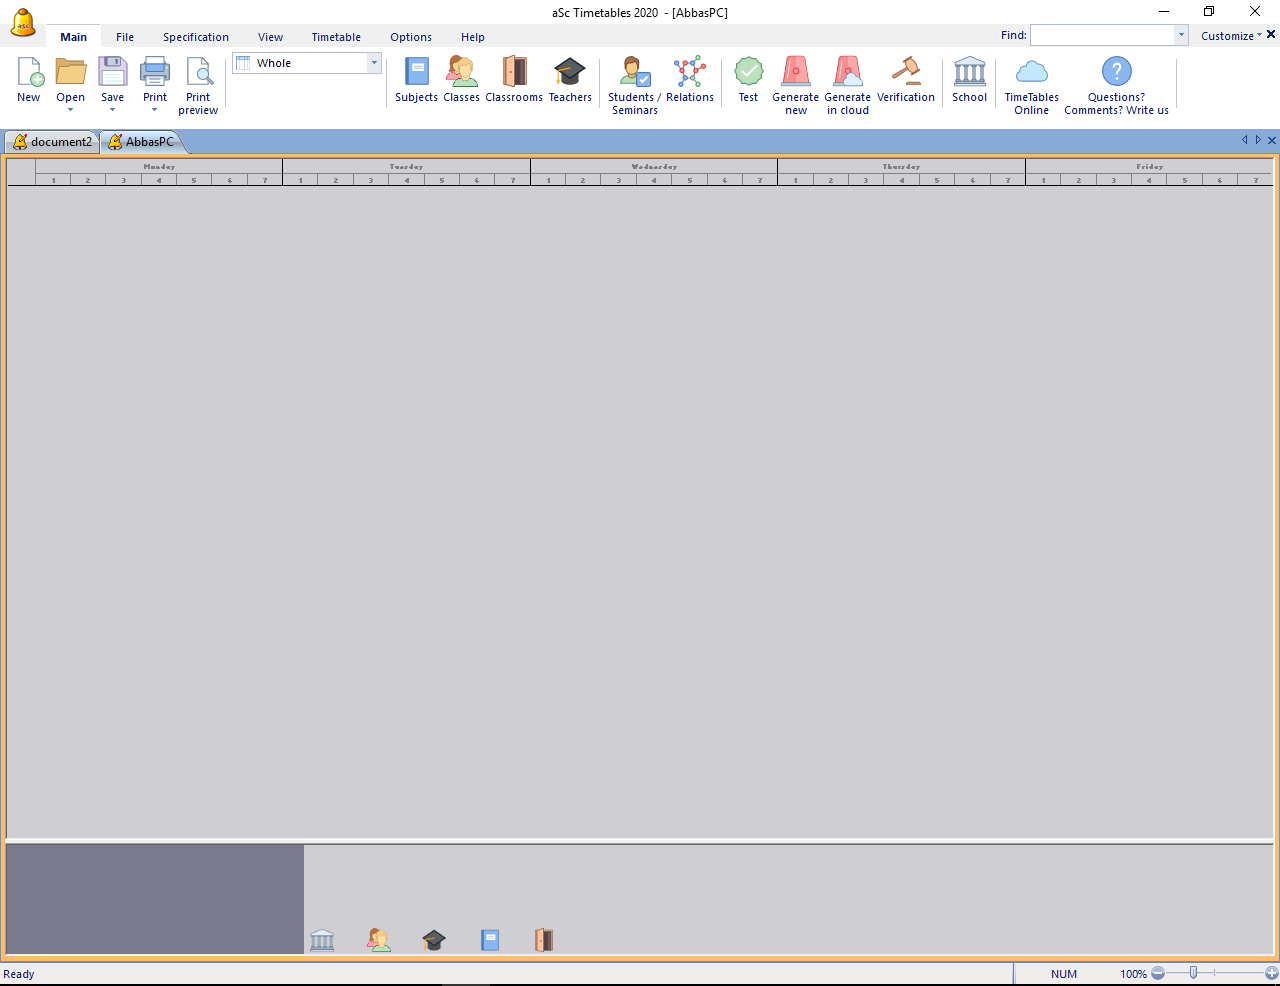Image resolution: width=1280 pixels, height=986 pixels.
Task: Open the Help tab
Action: 473,37
